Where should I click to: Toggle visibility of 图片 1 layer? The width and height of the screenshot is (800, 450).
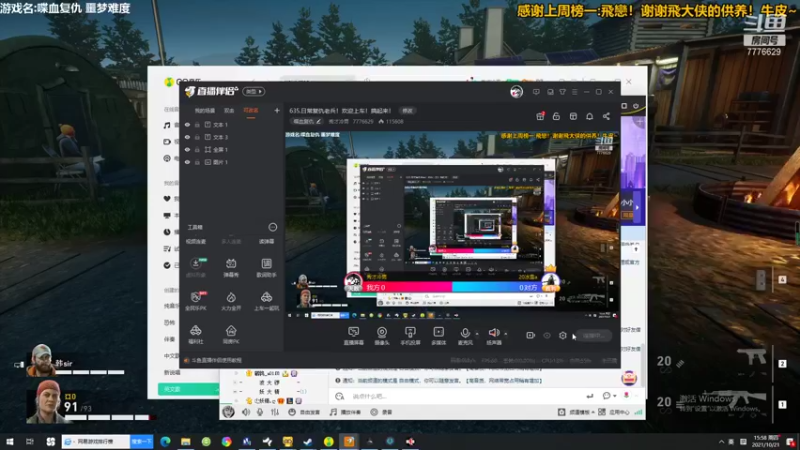click(x=187, y=162)
